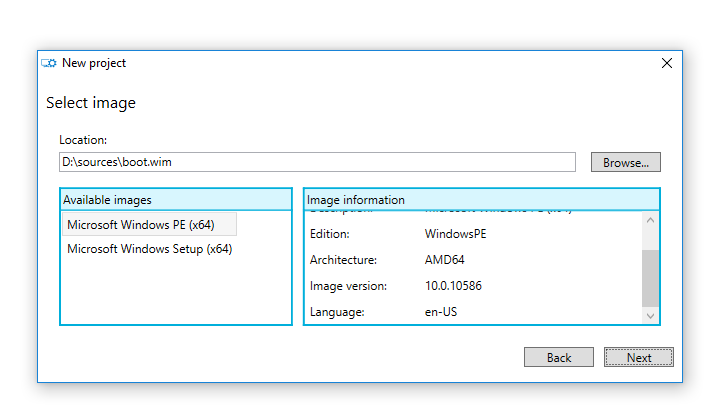
Task: Click the en-US language value
Action: click(441, 312)
